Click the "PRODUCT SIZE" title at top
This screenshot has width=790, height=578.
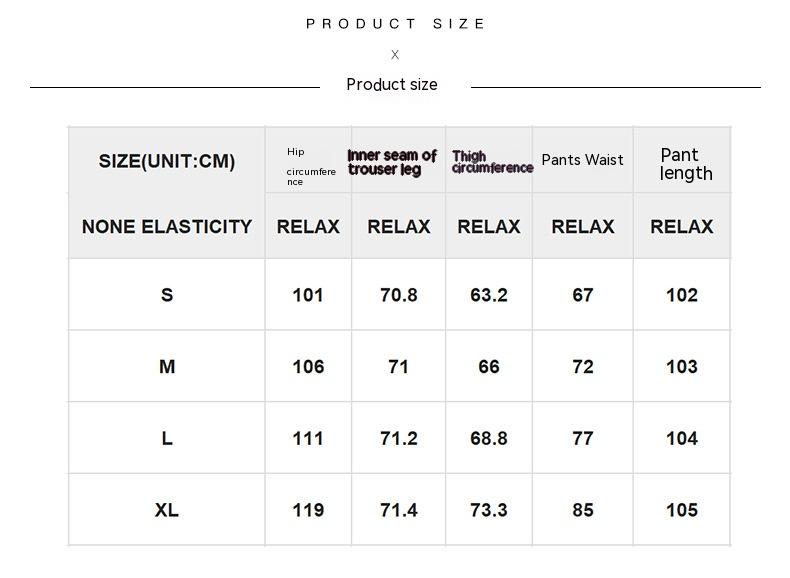396,24
